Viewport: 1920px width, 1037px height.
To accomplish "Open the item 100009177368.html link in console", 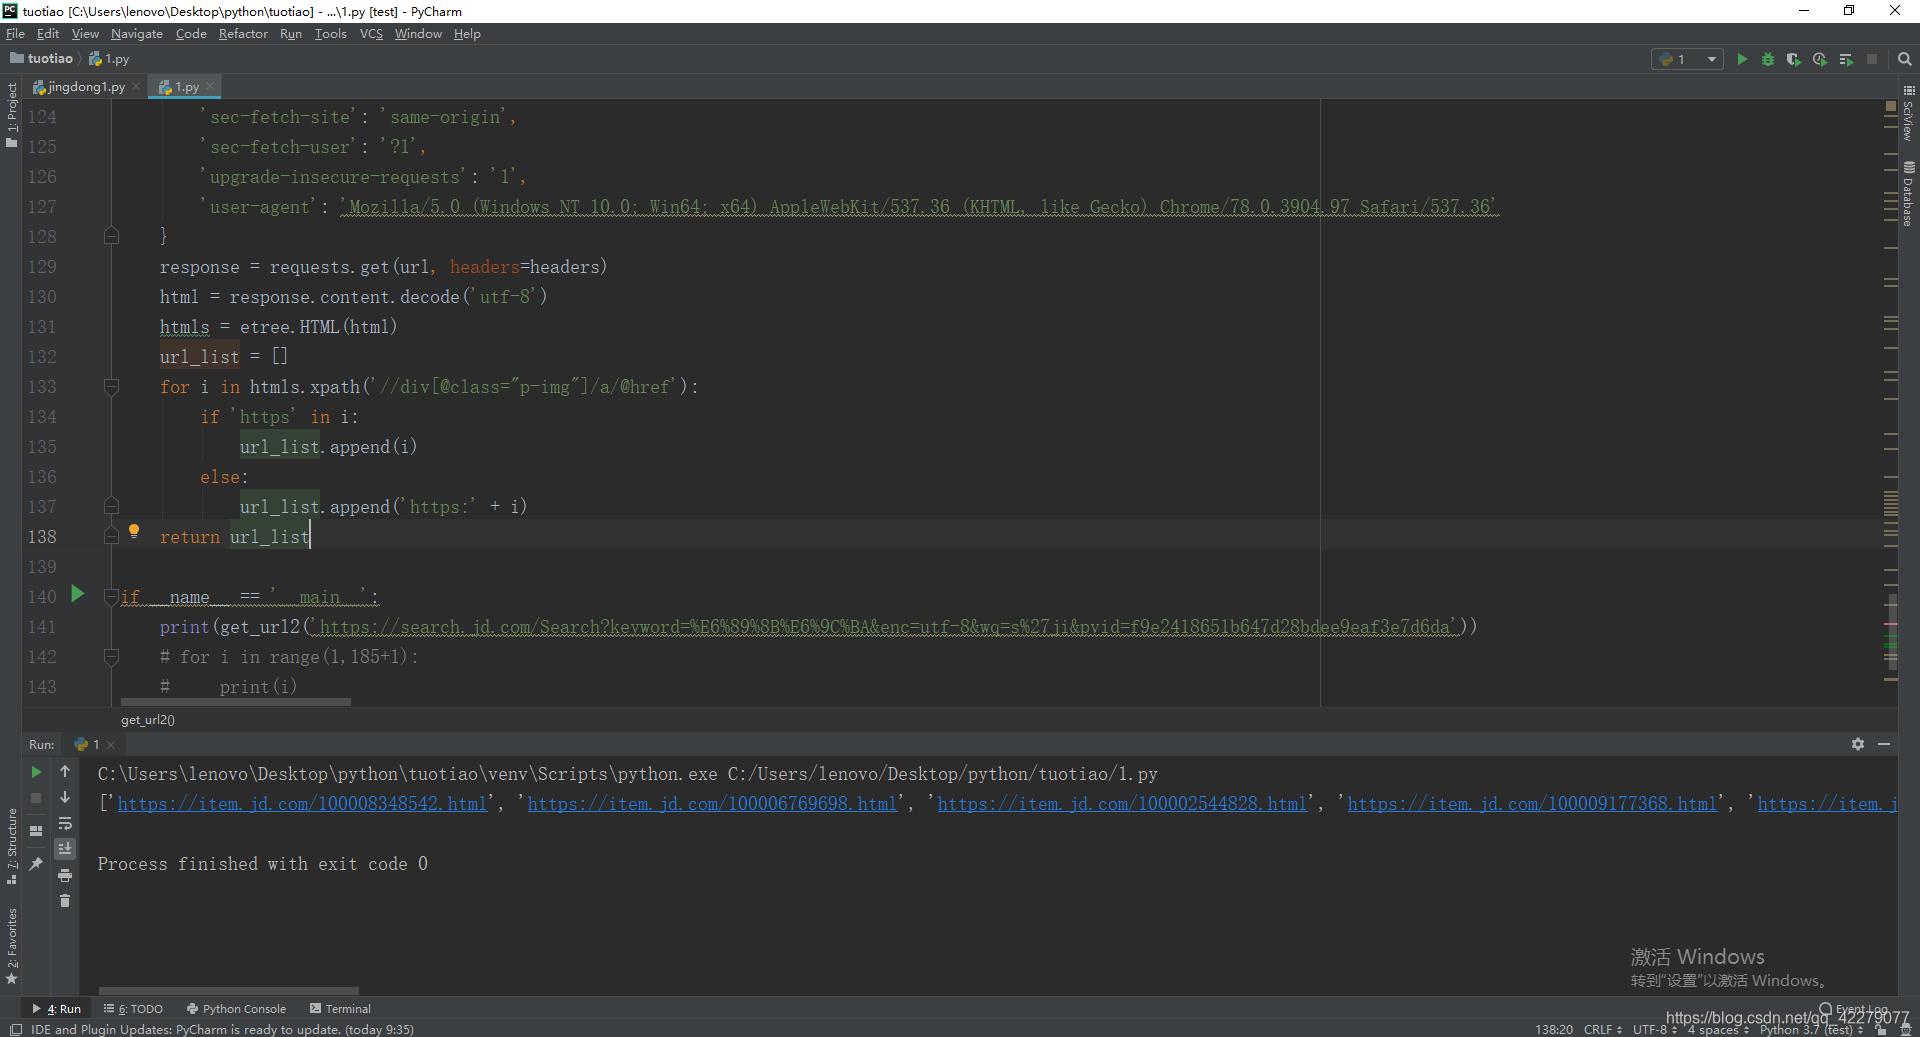I will coord(1532,804).
